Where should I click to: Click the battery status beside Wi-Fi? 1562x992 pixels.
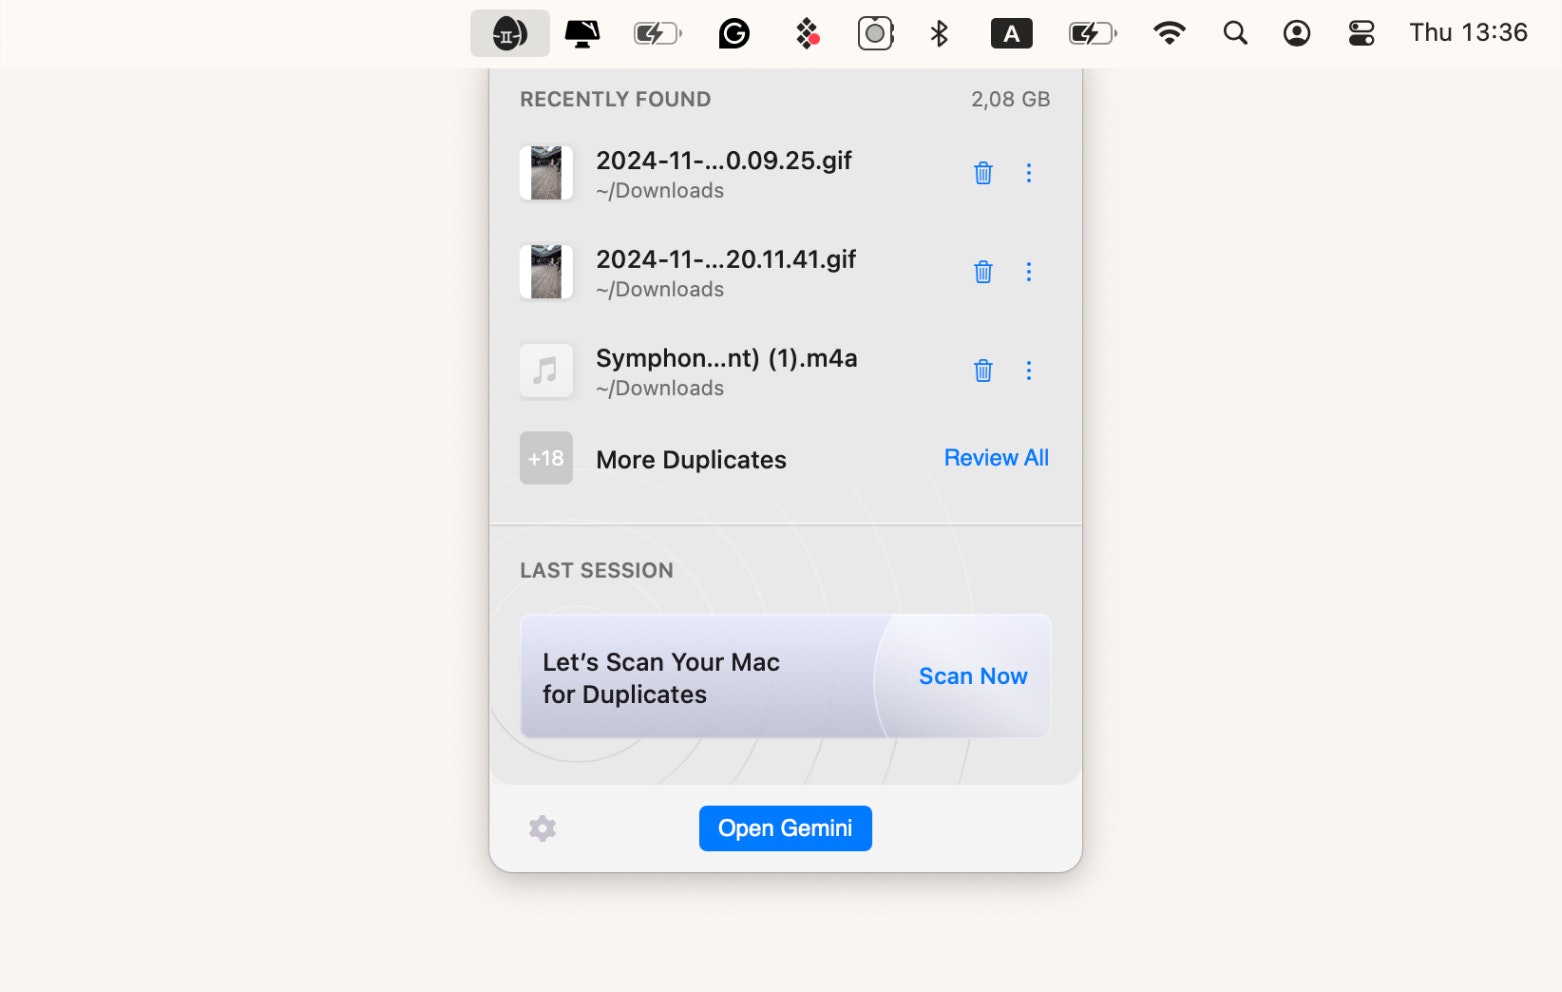click(x=1092, y=34)
